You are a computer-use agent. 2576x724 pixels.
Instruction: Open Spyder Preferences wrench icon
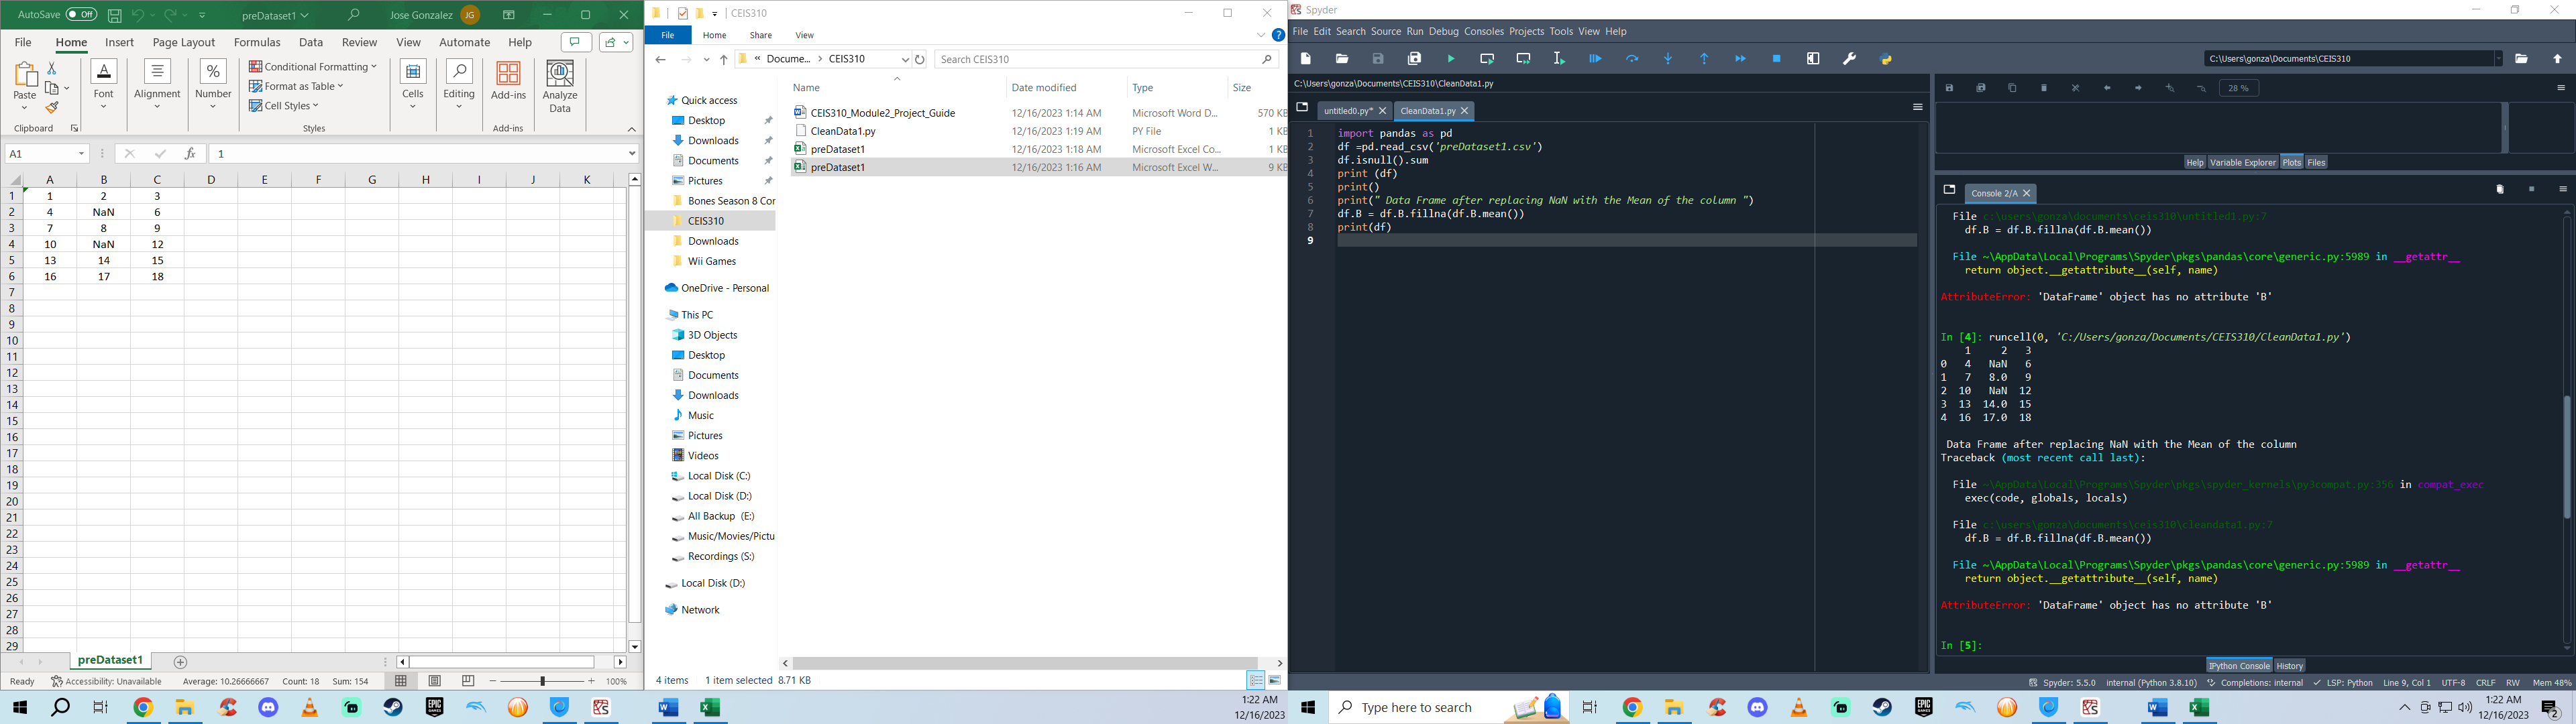point(1849,59)
